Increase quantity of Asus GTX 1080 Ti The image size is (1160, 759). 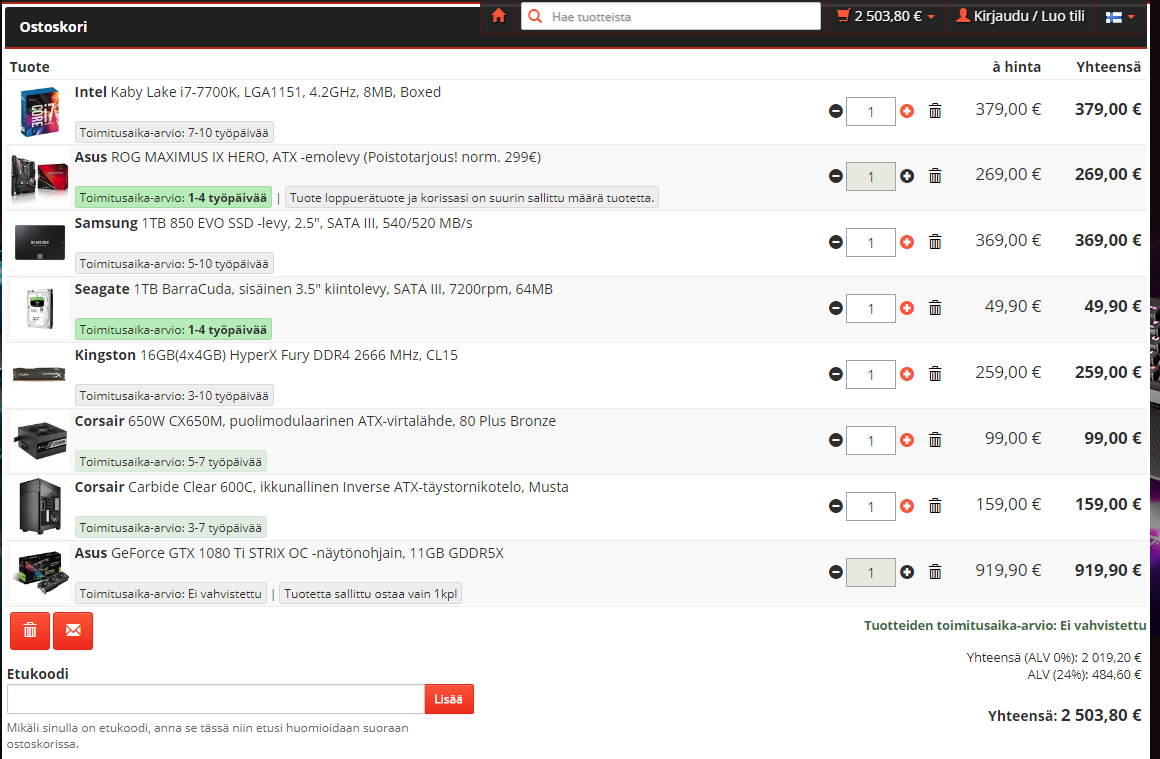point(907,572)
